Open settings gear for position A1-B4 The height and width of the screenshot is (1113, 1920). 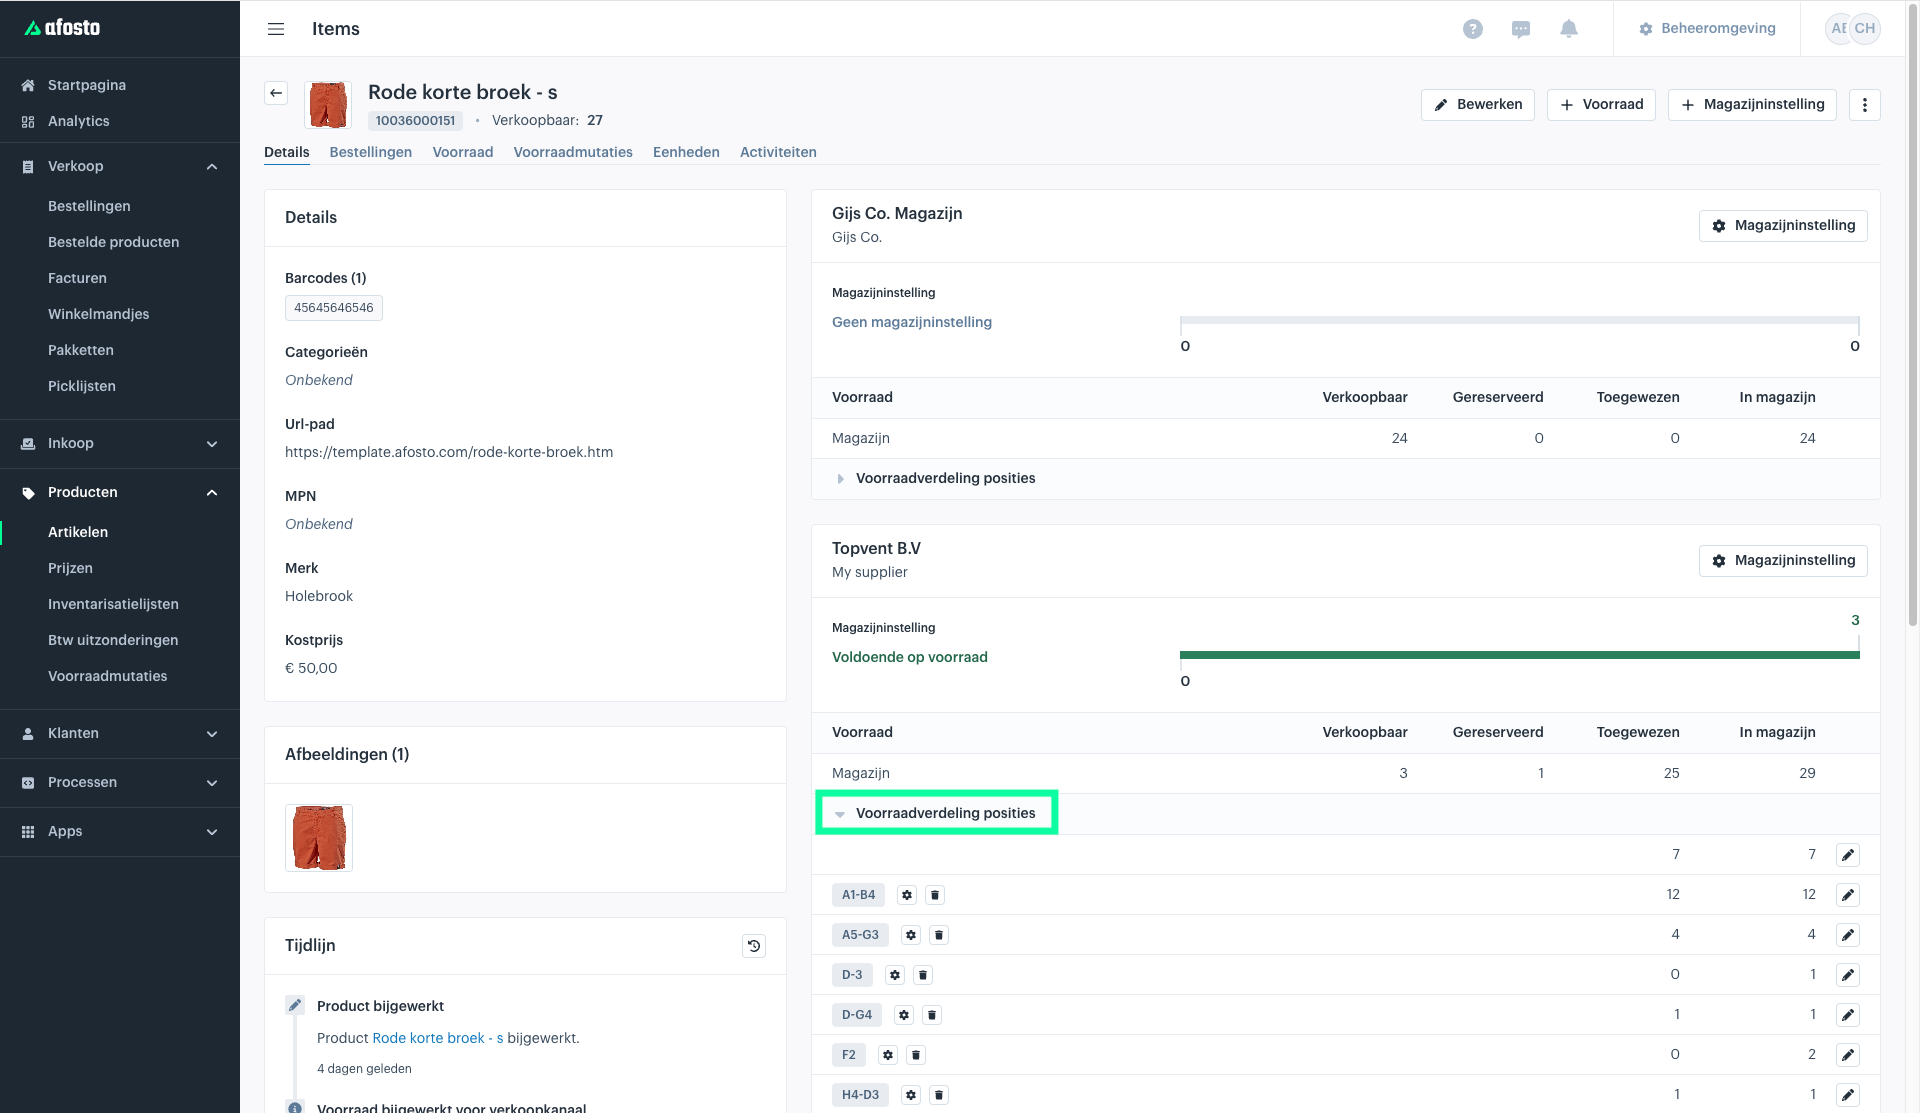907,895
